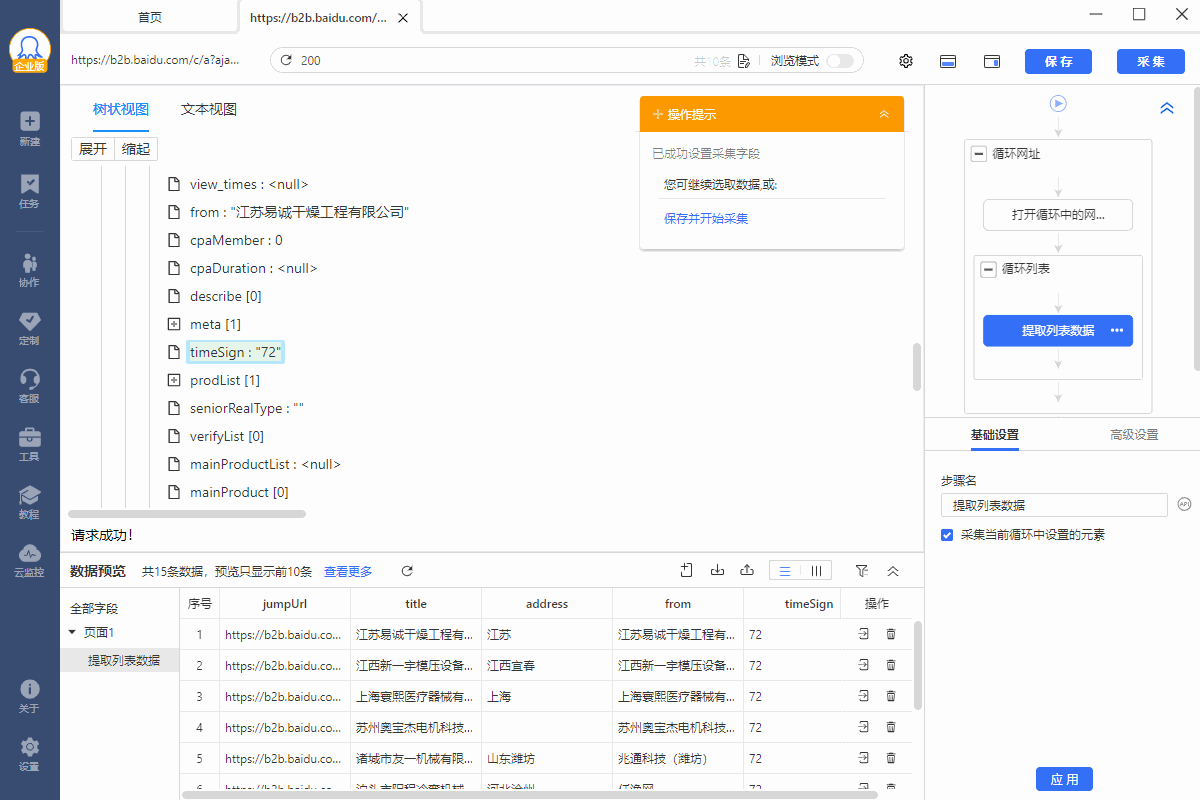Open the 设置 sidebar icon at bottom

pos(29,755)
